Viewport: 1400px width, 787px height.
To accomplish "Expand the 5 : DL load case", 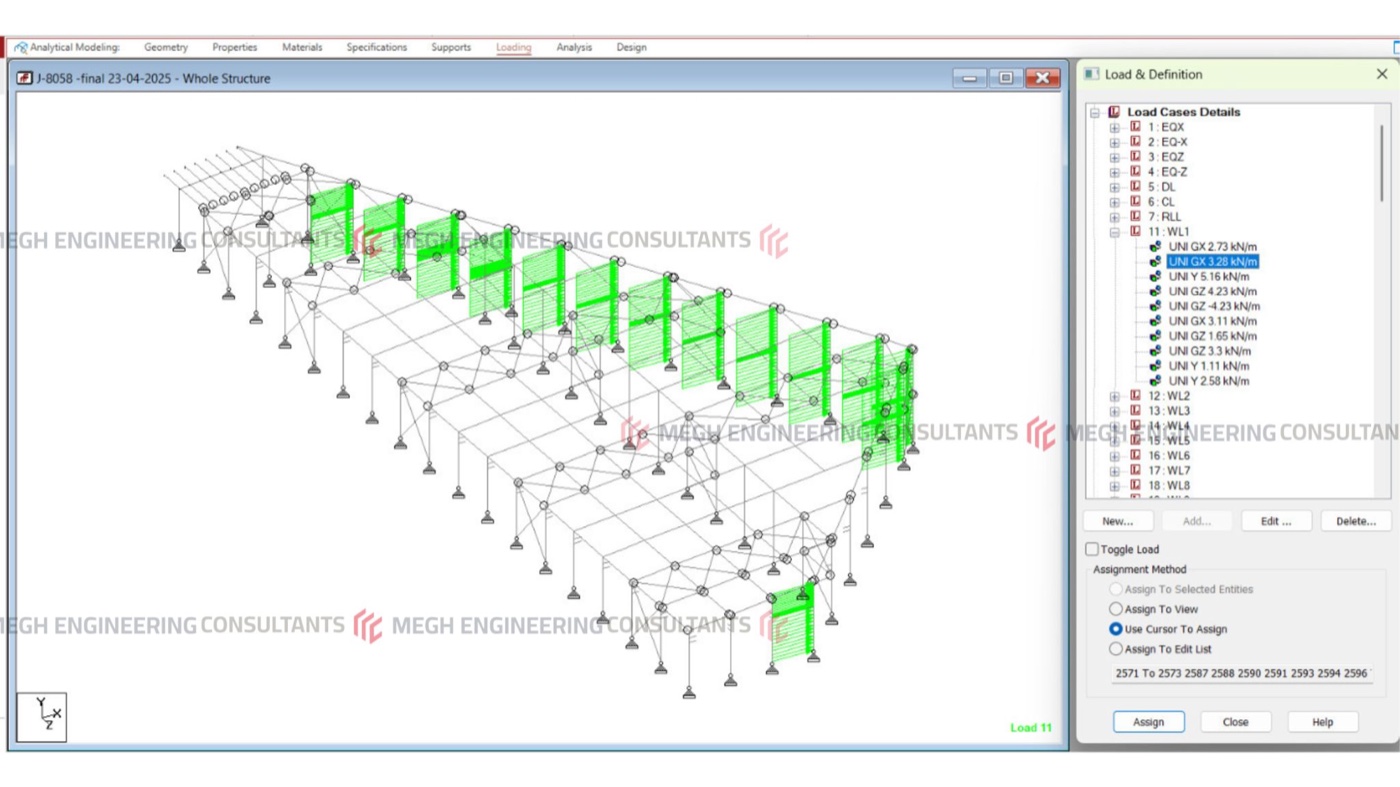I will [1115, 188].
